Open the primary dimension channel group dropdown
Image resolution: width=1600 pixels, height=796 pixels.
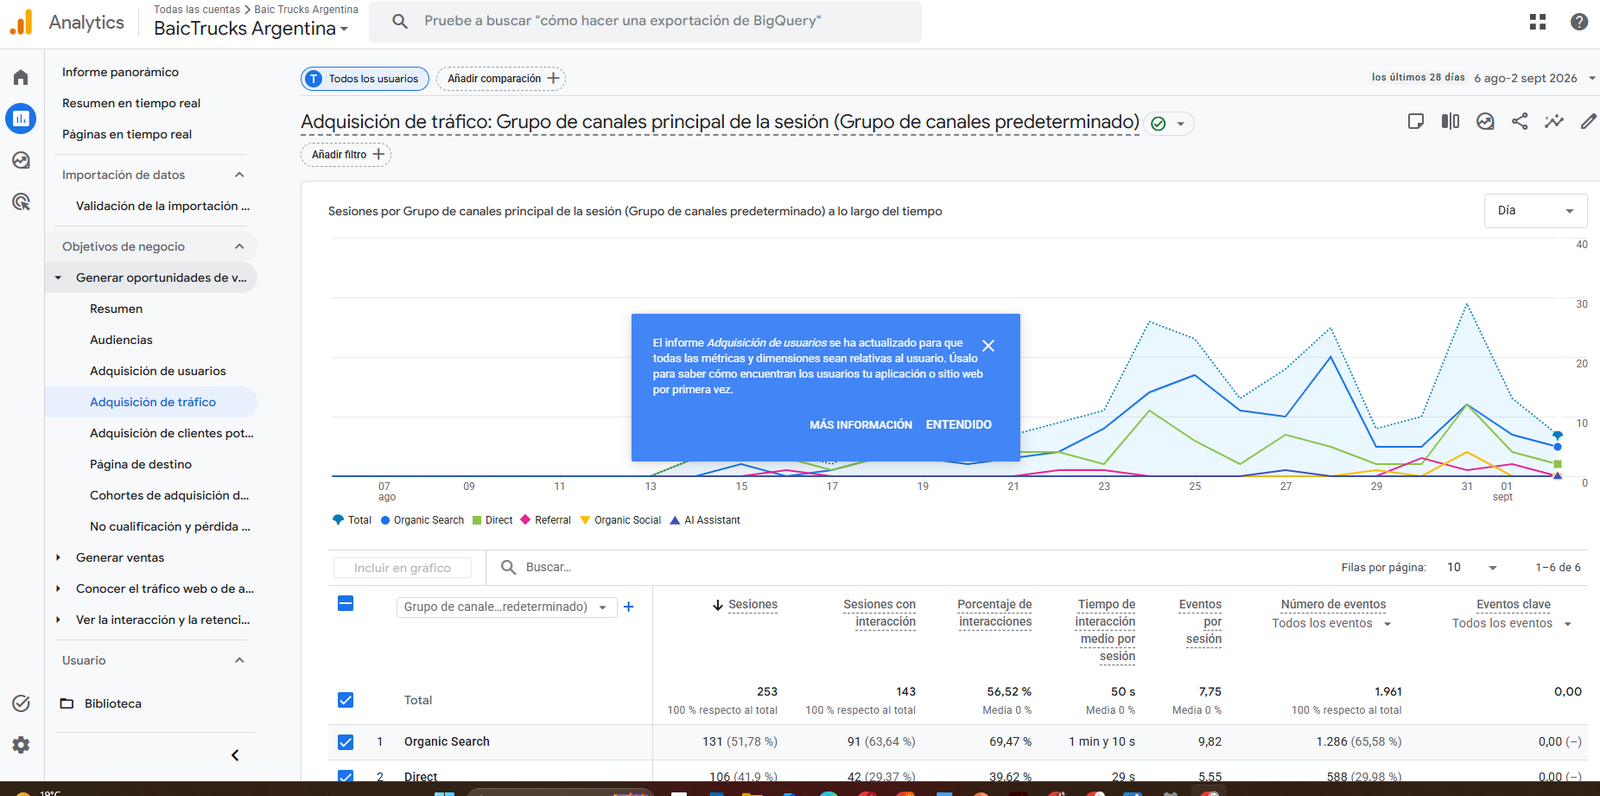[506, 607]
